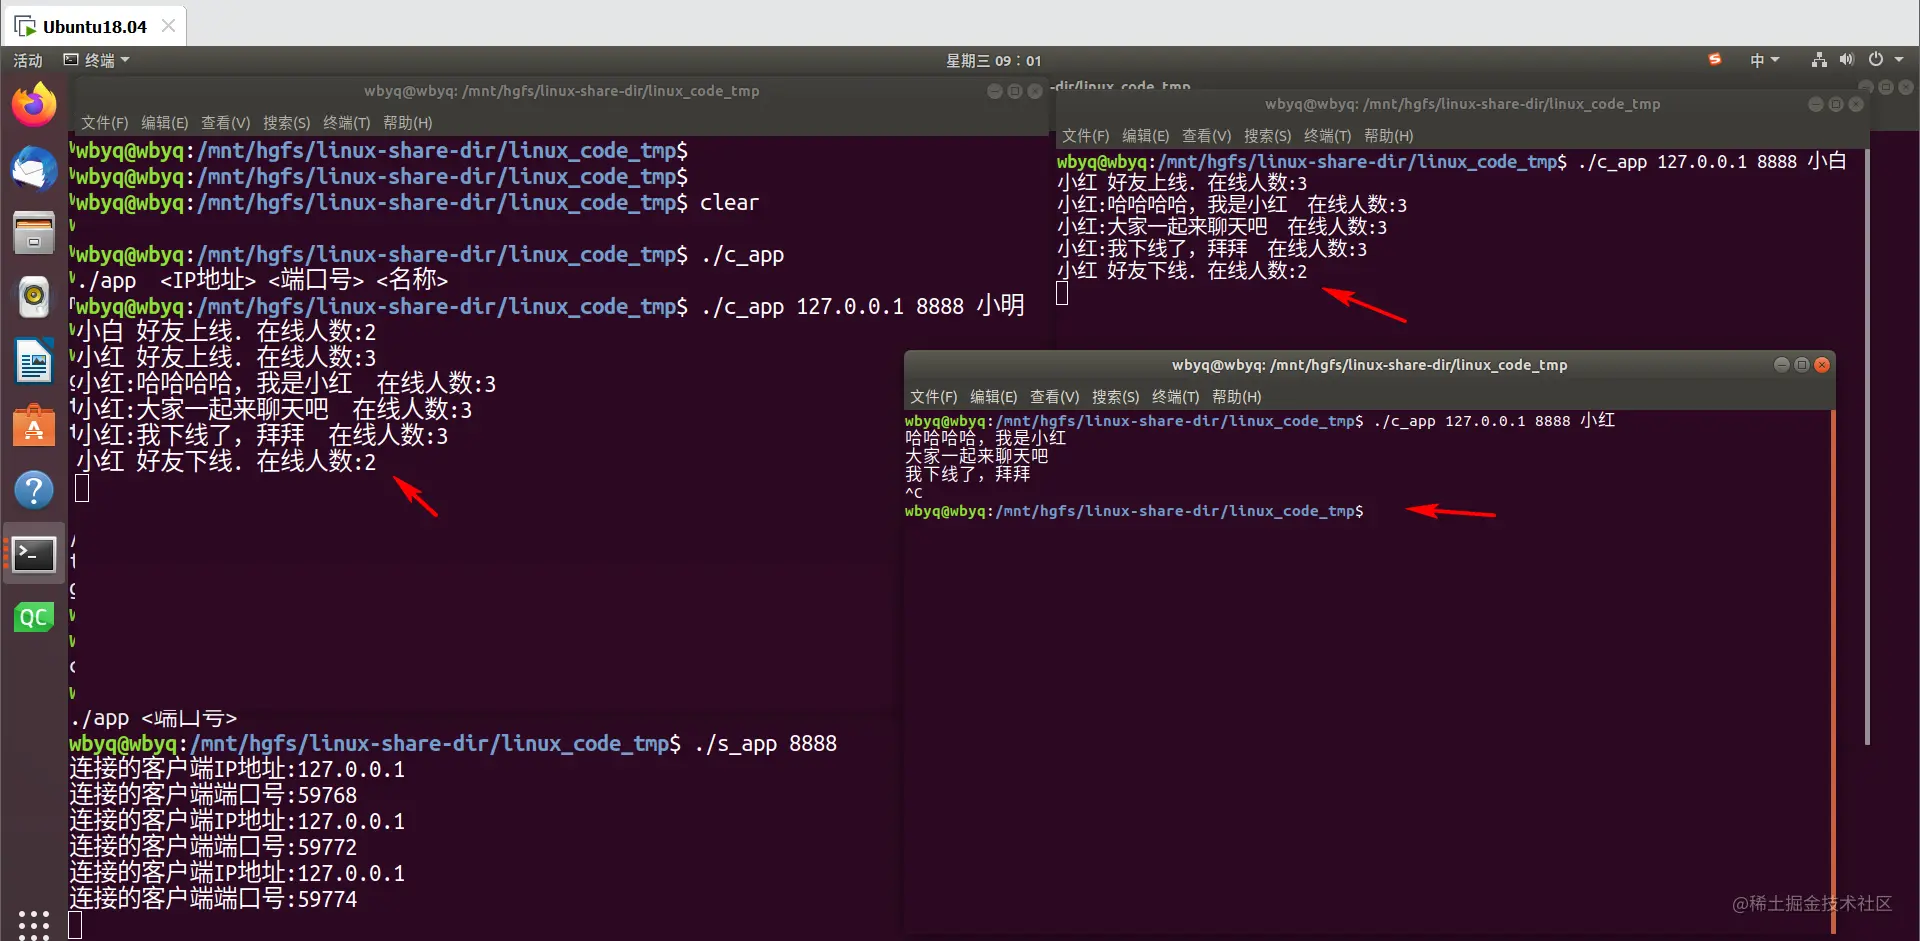Click the 小白 terminal window title bar
The width and height of the screenshot is (1920, 941).
[1462, 104]
